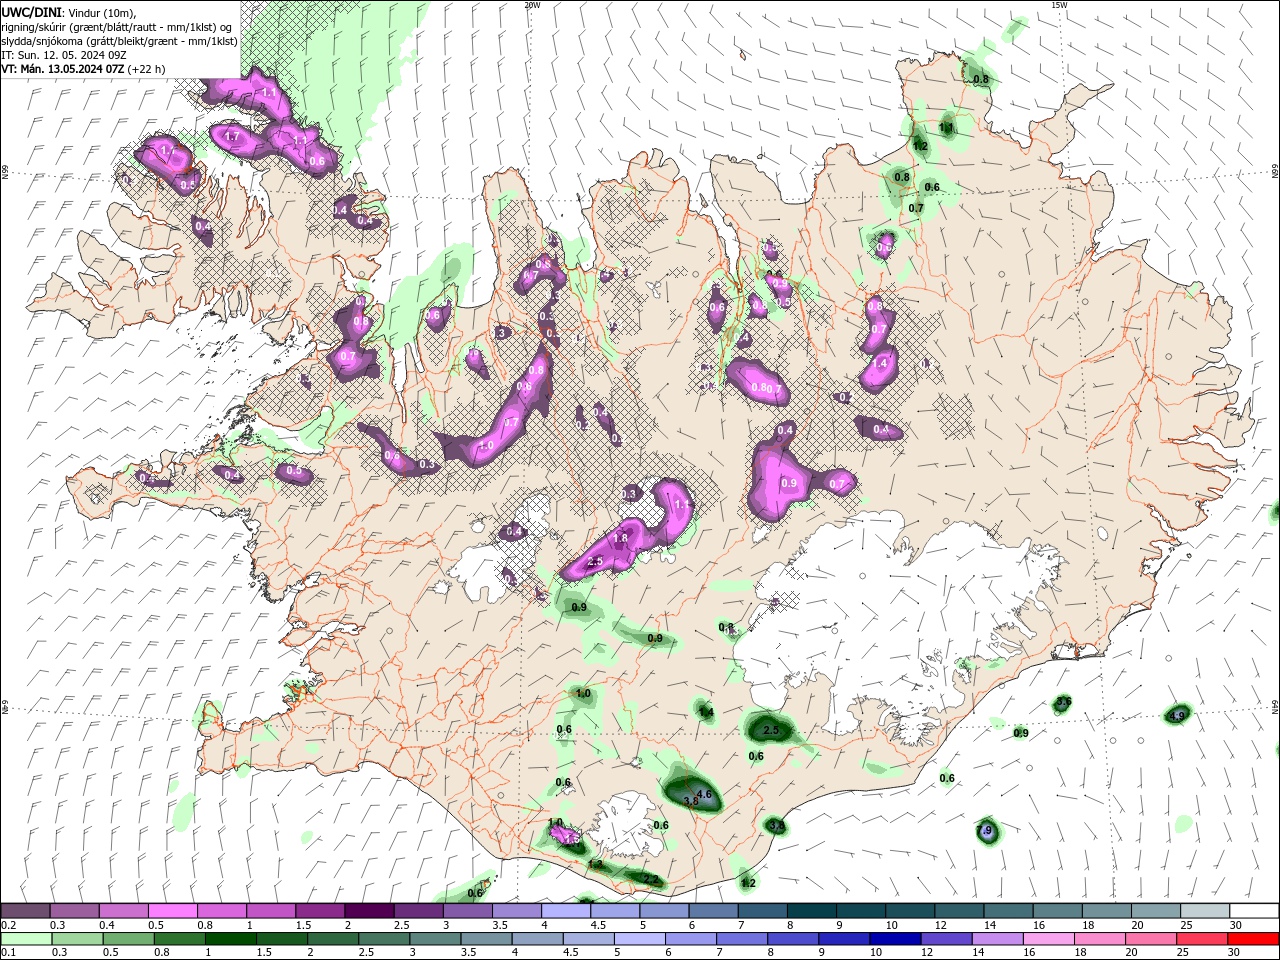Viewport: 1280px width, 960px height.
Task: Select the 1.8 snow value in the highlands
Action: click(620, 538)
